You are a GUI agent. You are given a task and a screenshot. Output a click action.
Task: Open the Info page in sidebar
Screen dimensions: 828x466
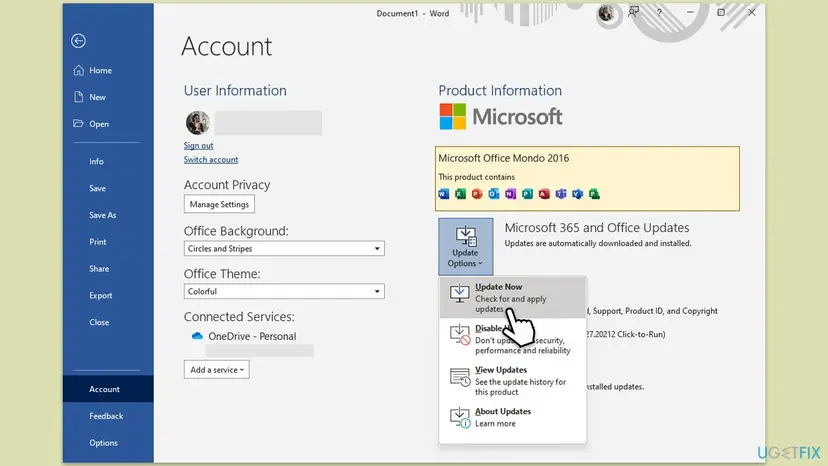click(96, 161)
